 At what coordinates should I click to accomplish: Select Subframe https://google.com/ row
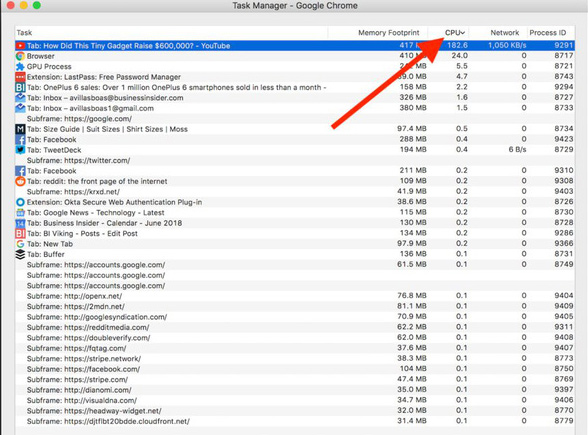[295, 119]
